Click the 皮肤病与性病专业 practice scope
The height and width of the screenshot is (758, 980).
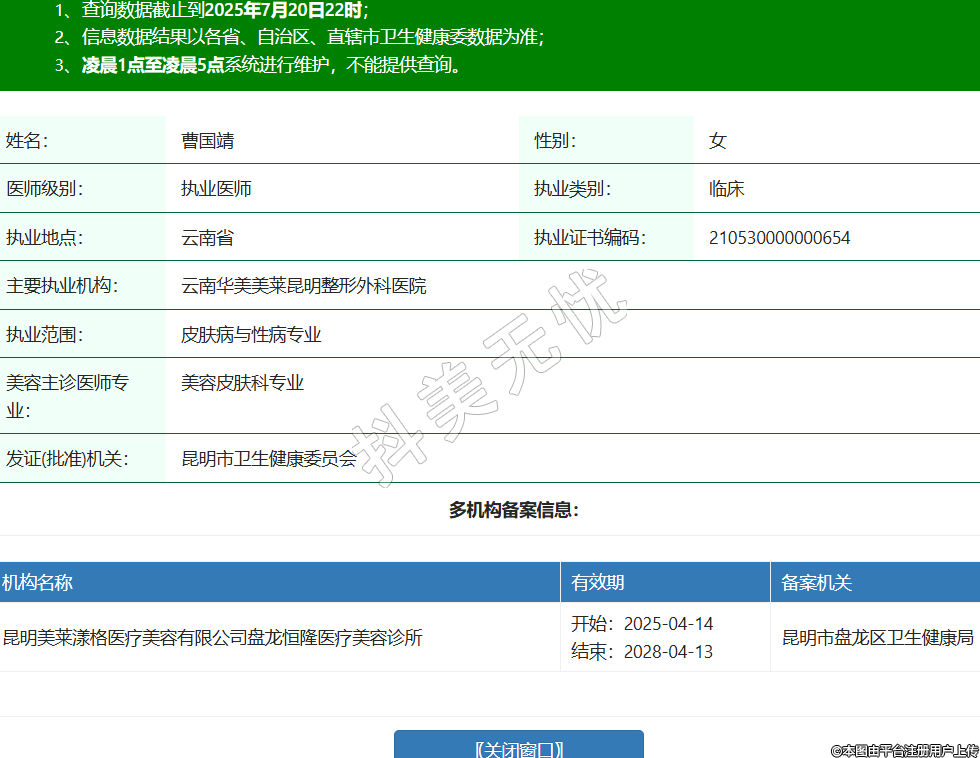(x=251, y=335)
